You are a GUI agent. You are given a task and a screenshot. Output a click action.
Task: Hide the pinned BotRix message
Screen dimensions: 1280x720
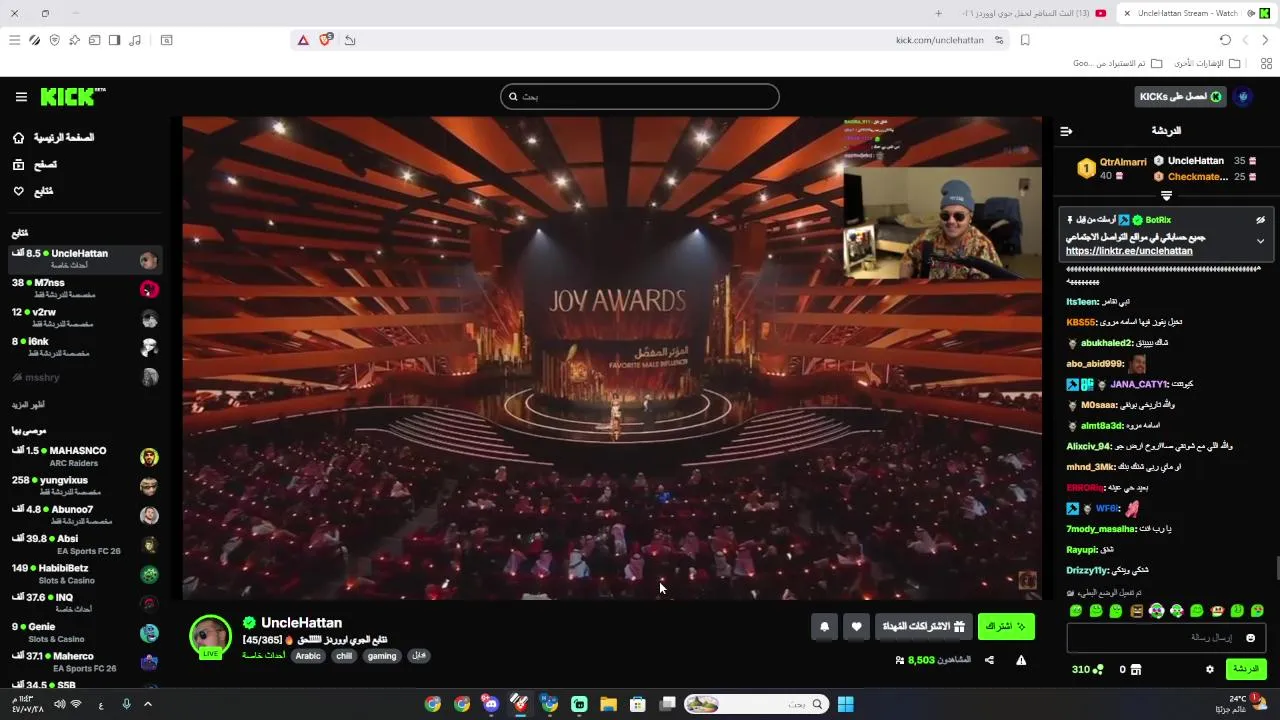(1261, 220)
